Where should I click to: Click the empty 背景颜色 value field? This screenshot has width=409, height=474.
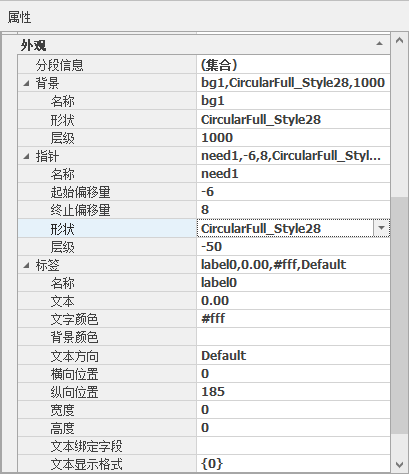point(293,337)
